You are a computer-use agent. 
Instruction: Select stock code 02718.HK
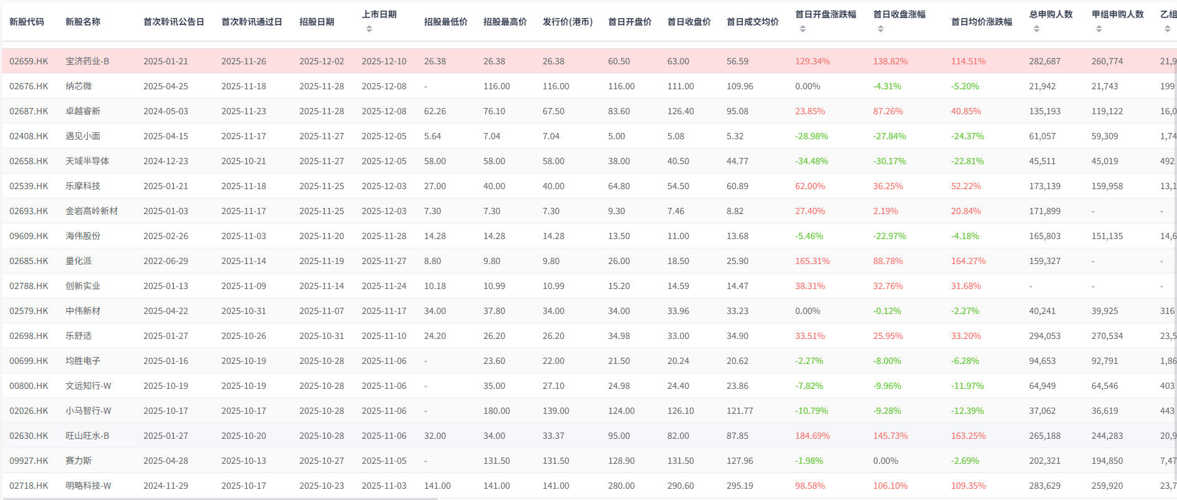pyautogui.click(x=29, y=486)
